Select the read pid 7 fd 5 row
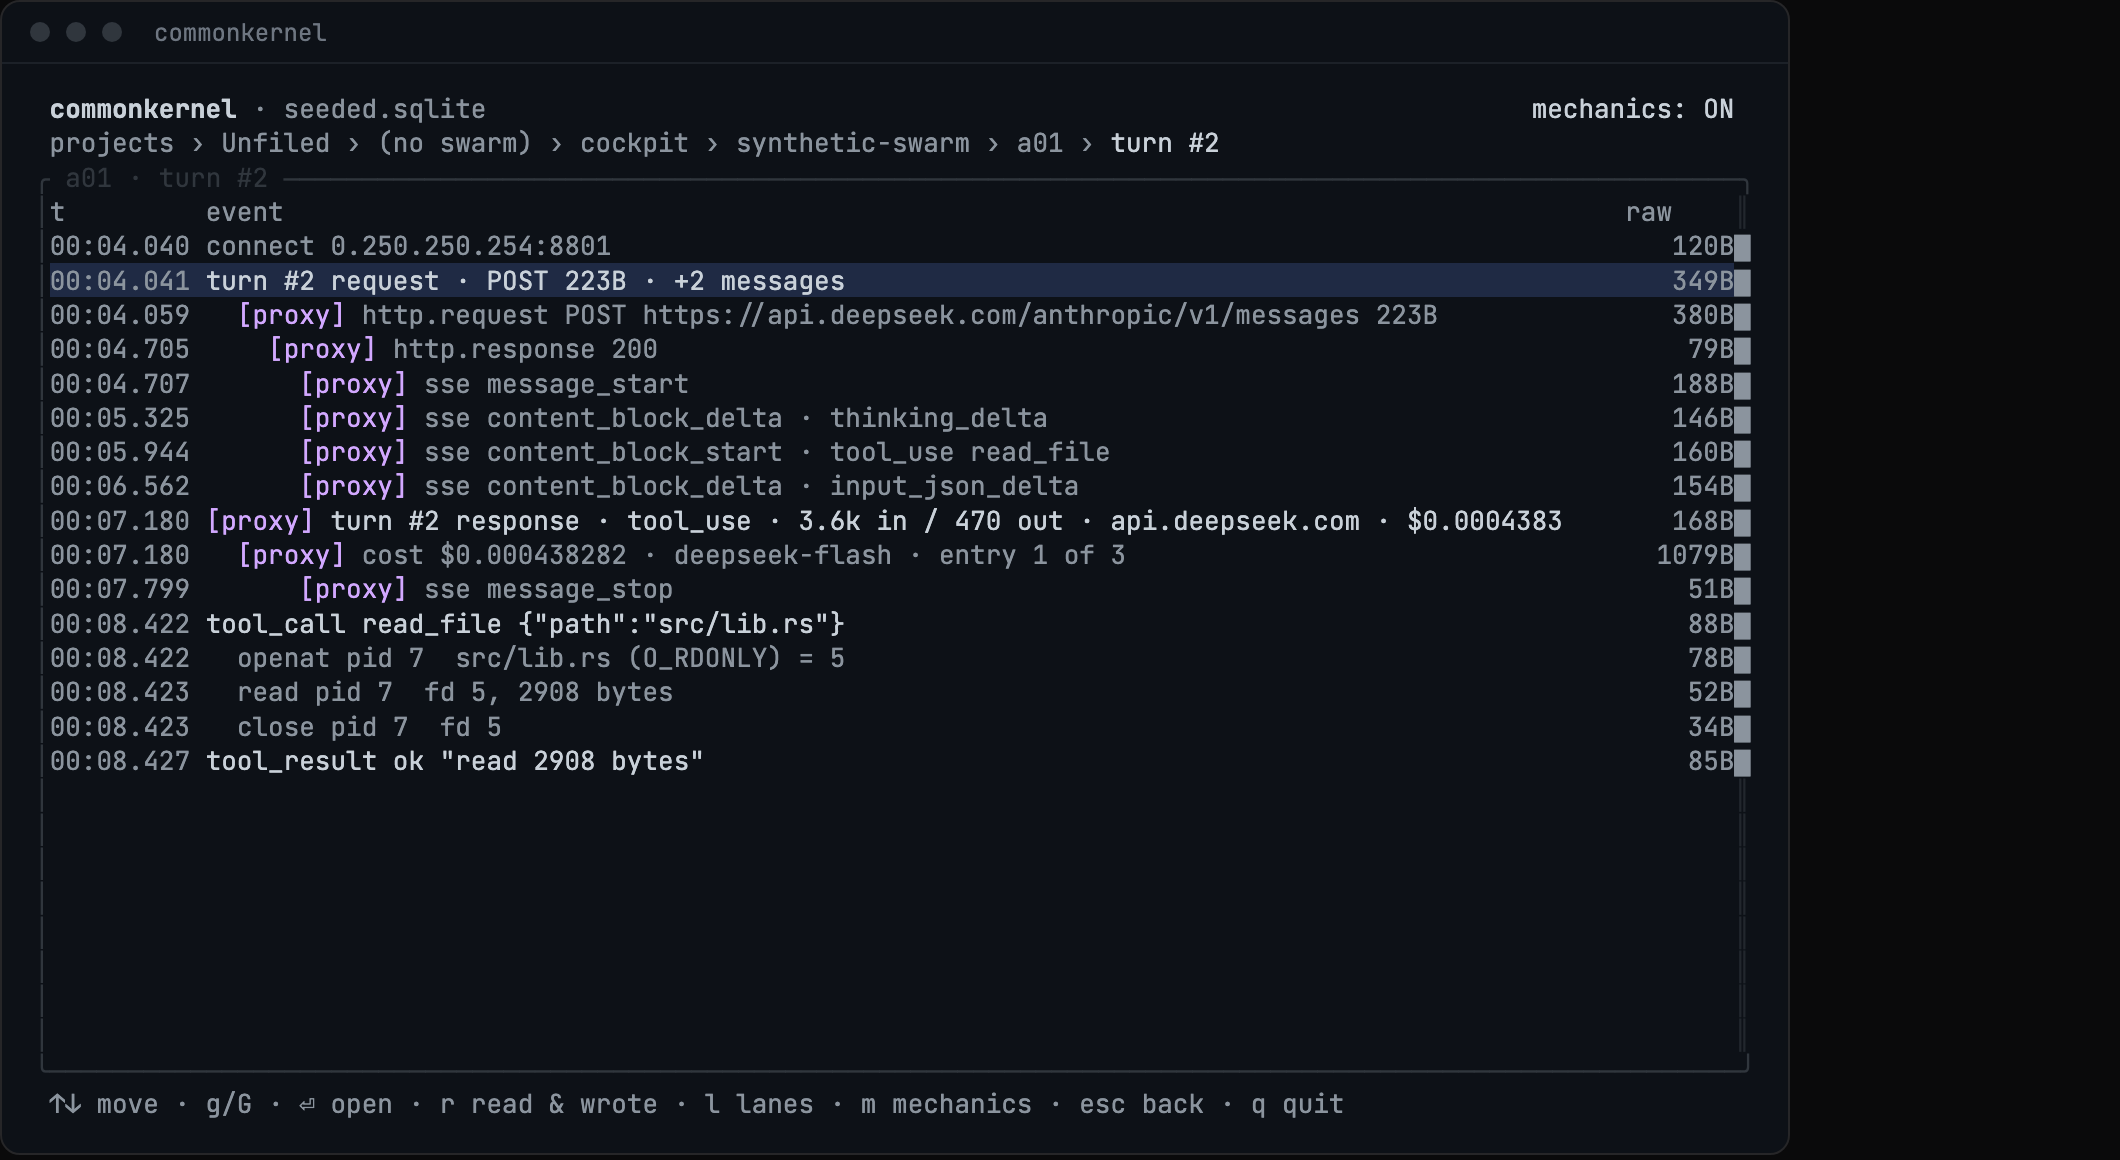The image size is (2120, 1160). 894,692
